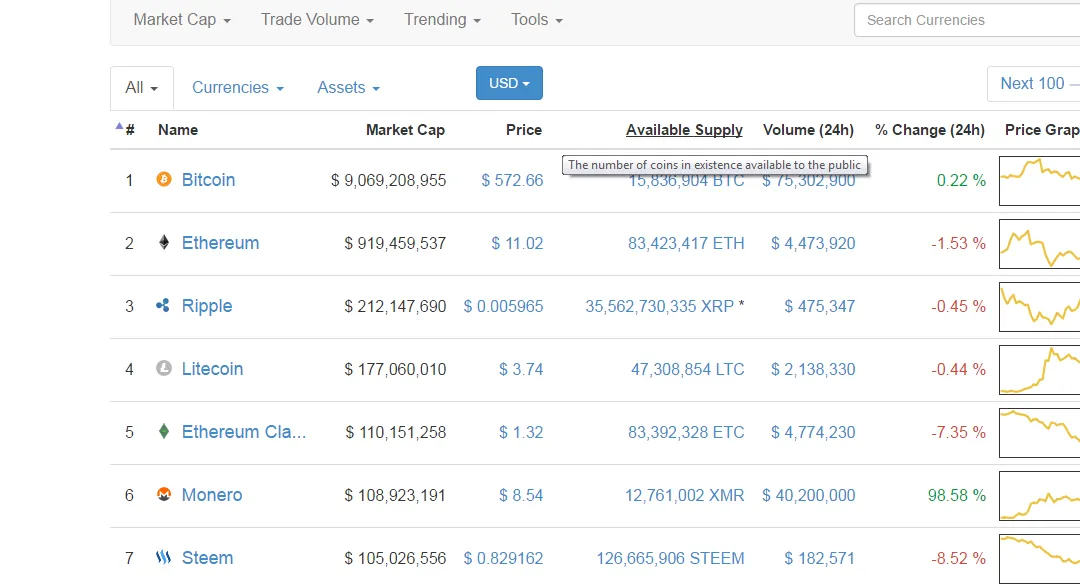Expand the Trending menu
1080x585 pixels.
tap(442, 20)
